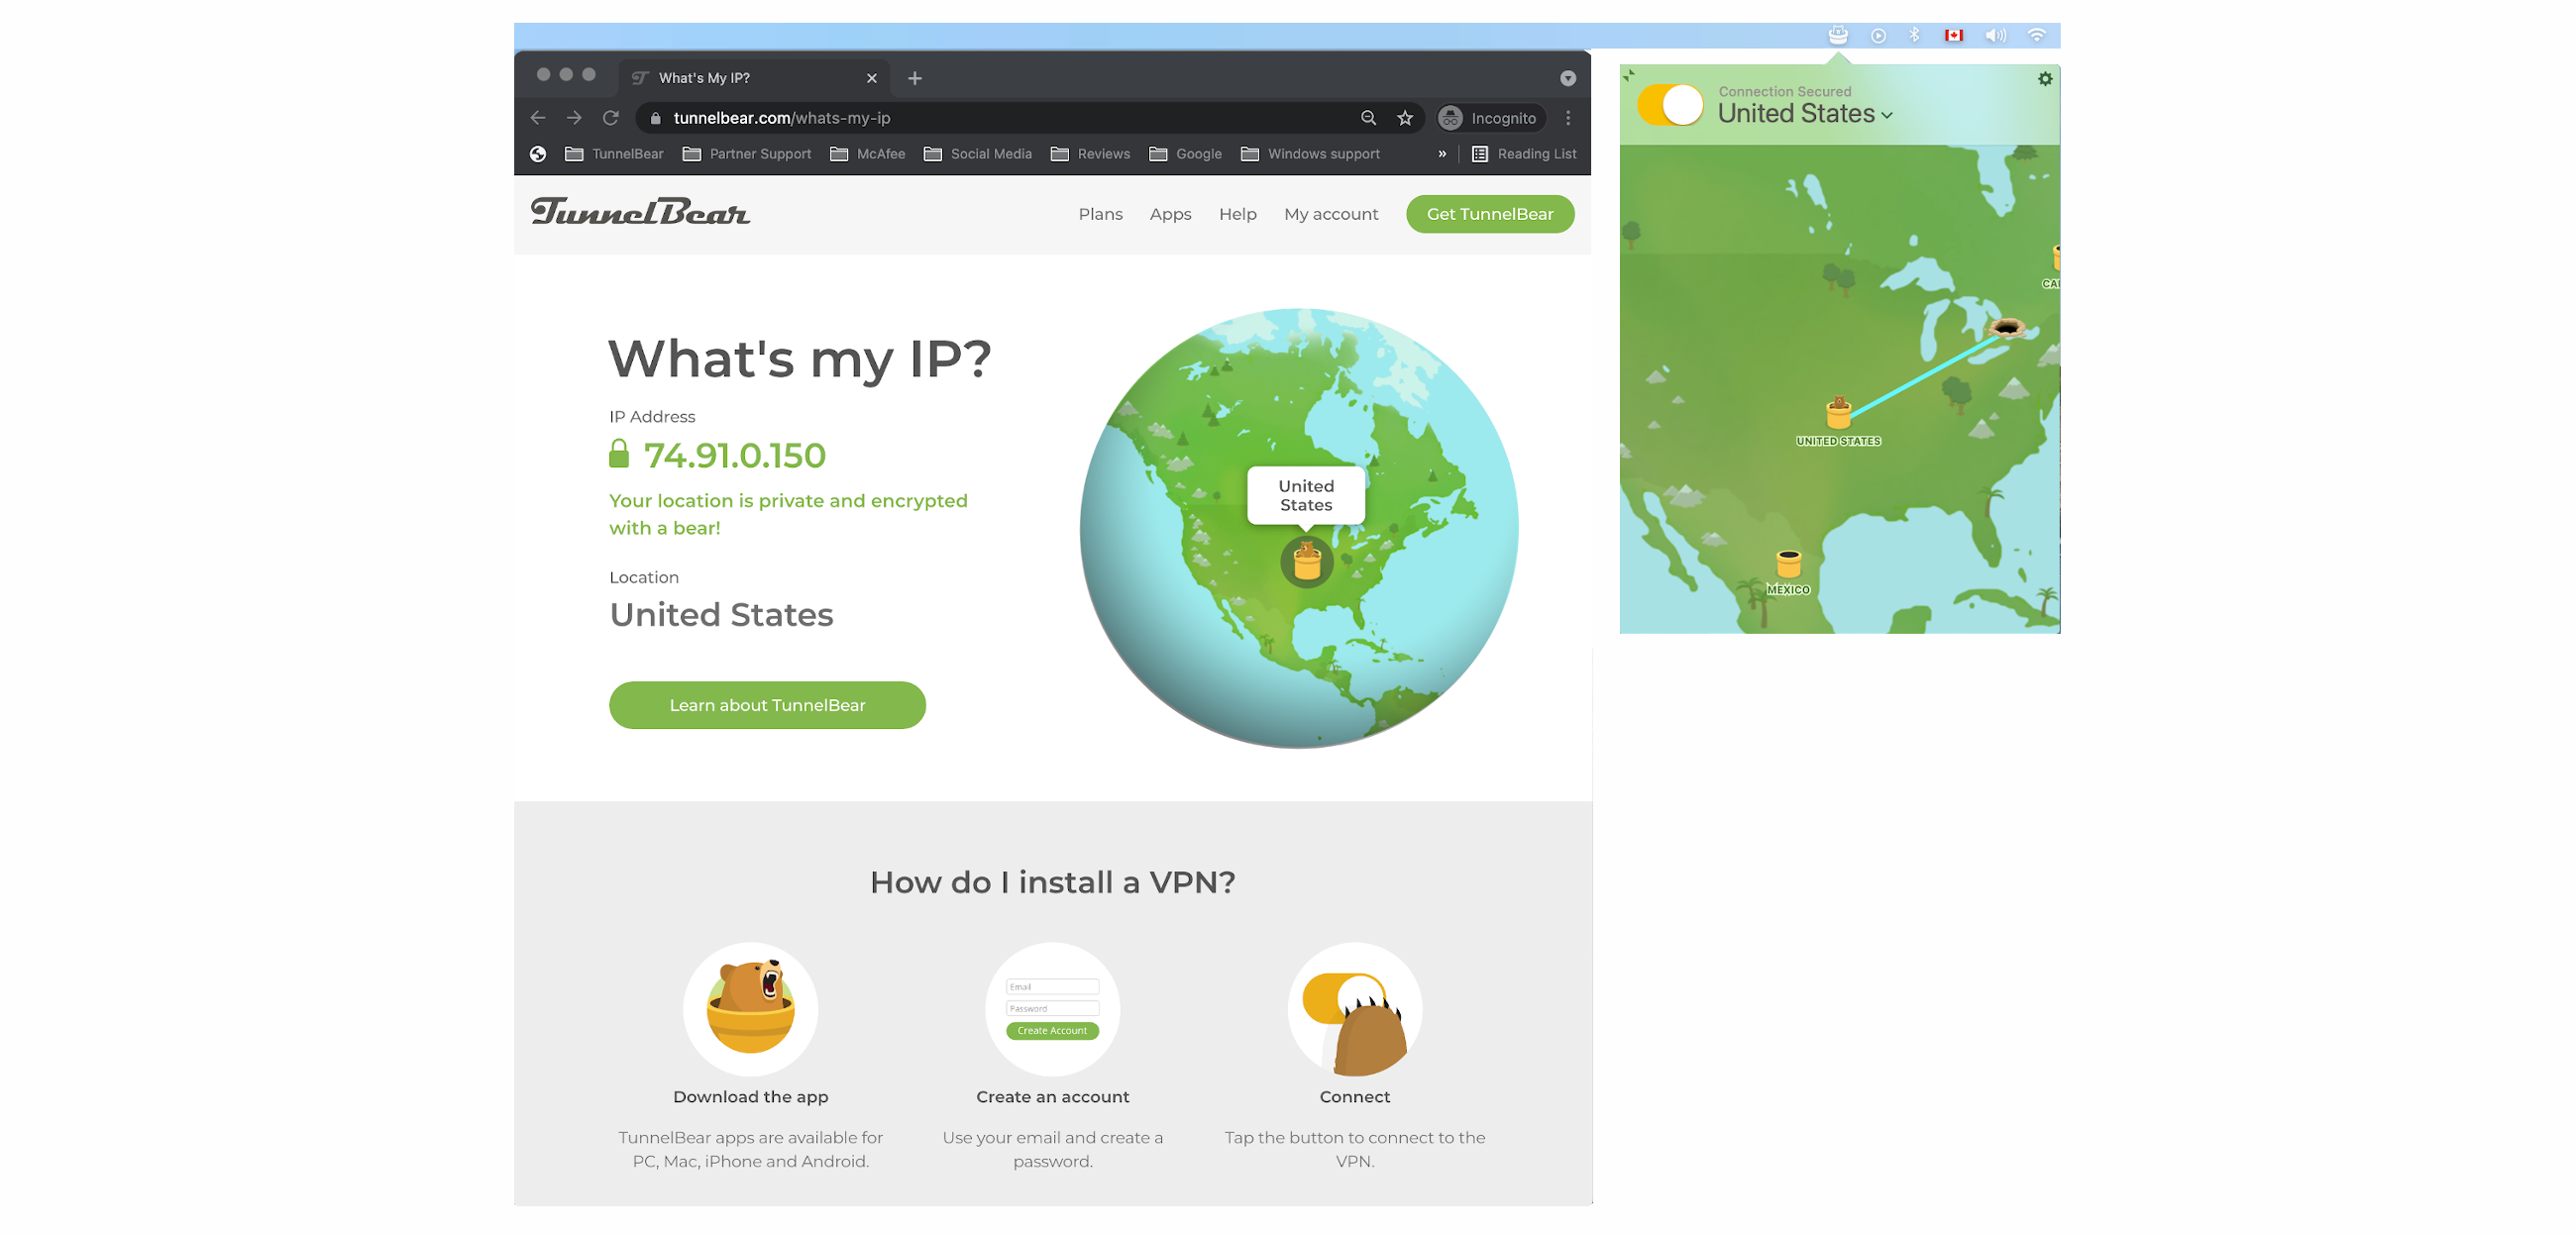2576x1234 pixels.
Task: Open a new browser tab
Action: [x=915, y=78]
